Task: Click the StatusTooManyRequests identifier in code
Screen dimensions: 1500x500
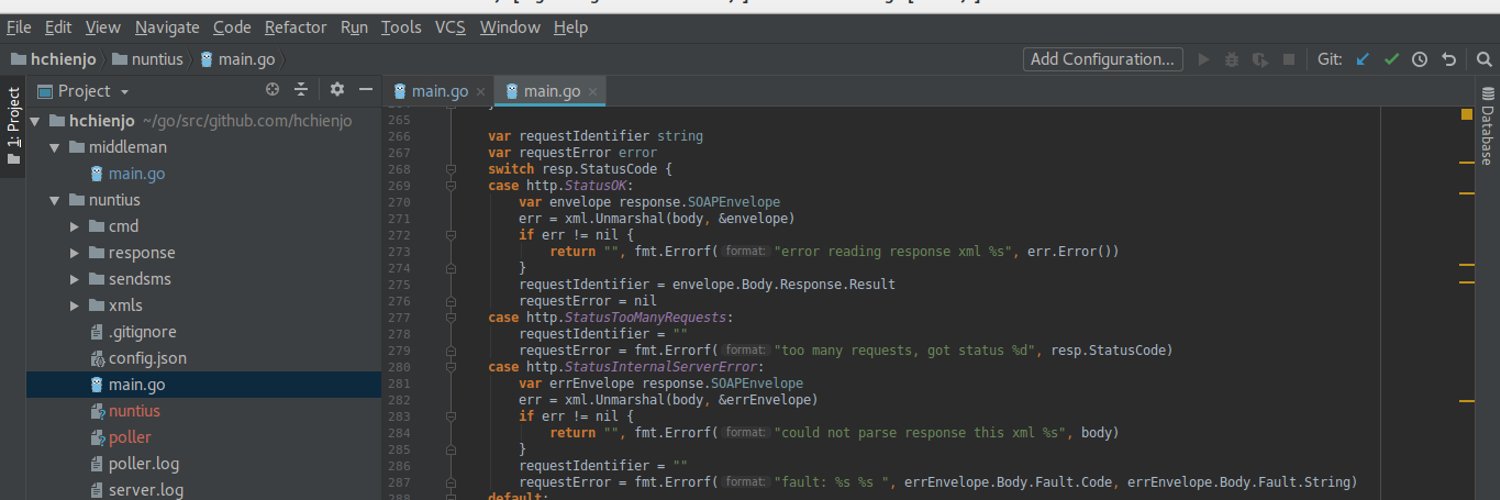Action: [x=646, y=317]
